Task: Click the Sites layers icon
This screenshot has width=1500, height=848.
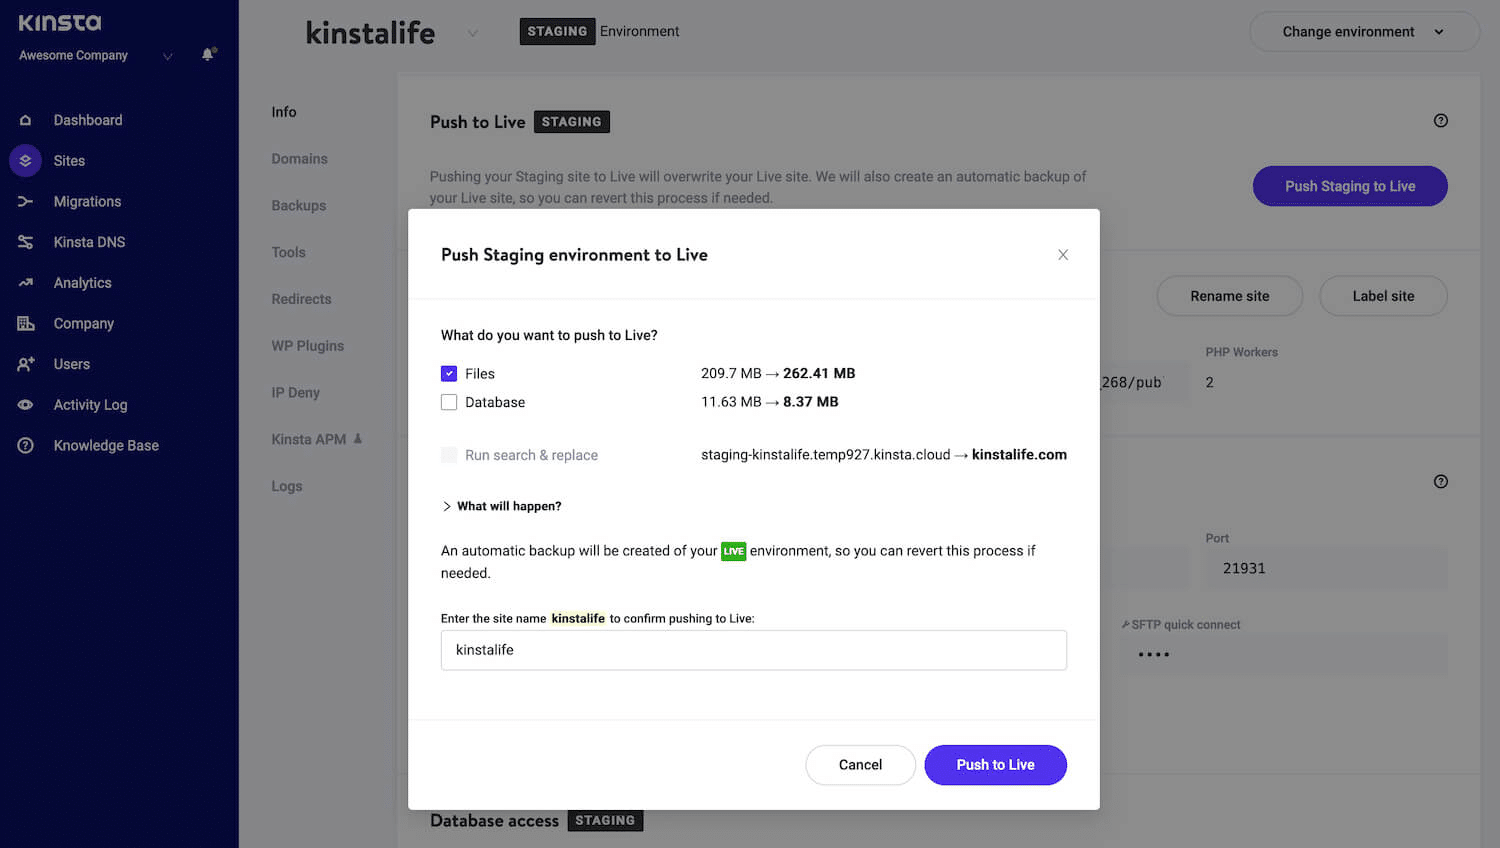Action: tap(26, 161)
